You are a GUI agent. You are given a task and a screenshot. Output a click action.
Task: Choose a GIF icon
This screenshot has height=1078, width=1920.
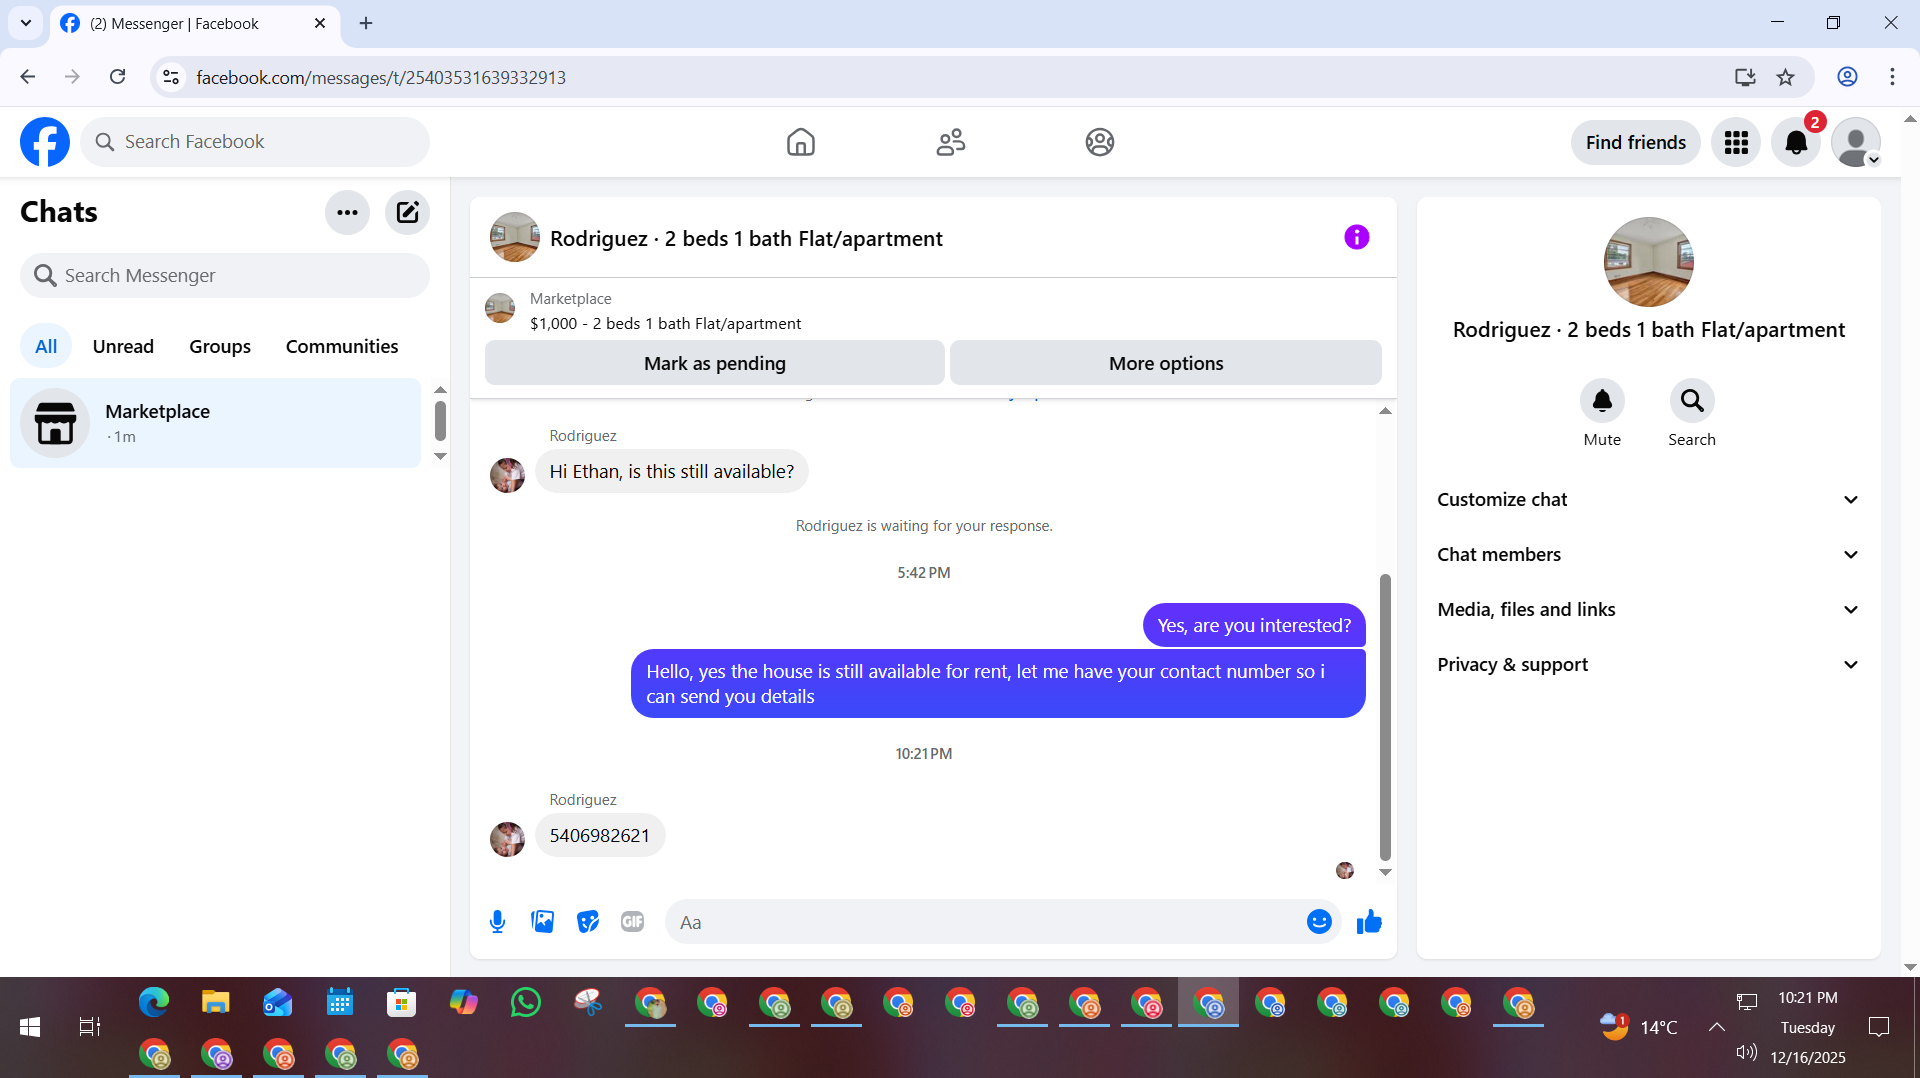tap(632, 922)
